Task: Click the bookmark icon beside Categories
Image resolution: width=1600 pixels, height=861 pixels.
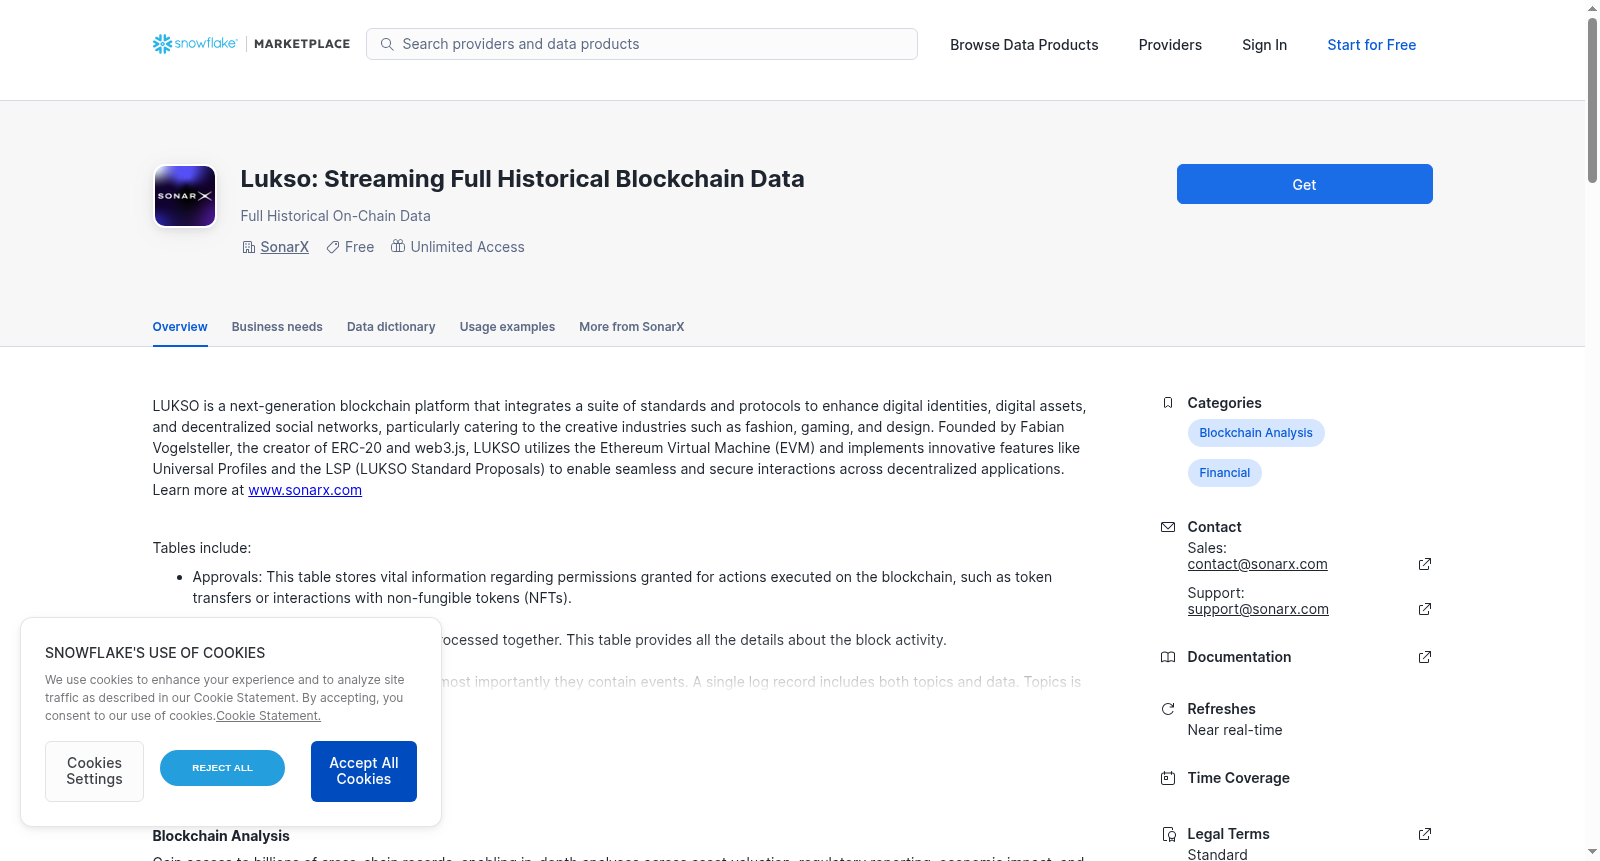Action: (x=1168, y=403)
